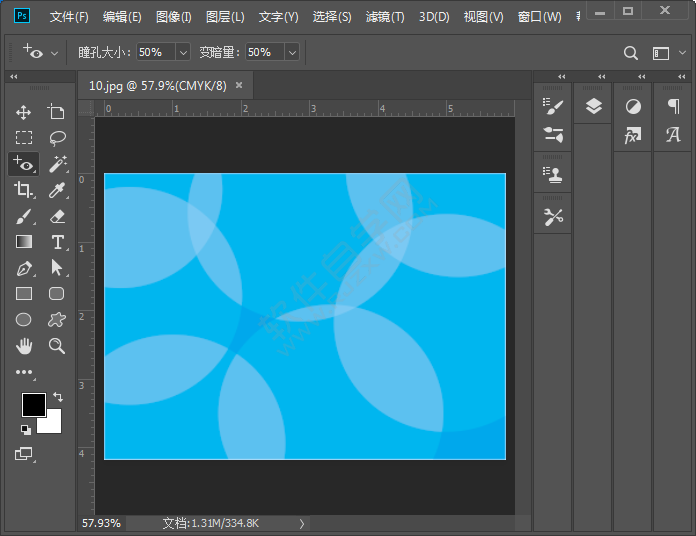Open the 文字(Y) menu
The height and width of the screenshot is (536, 696).
pos(278,17)
